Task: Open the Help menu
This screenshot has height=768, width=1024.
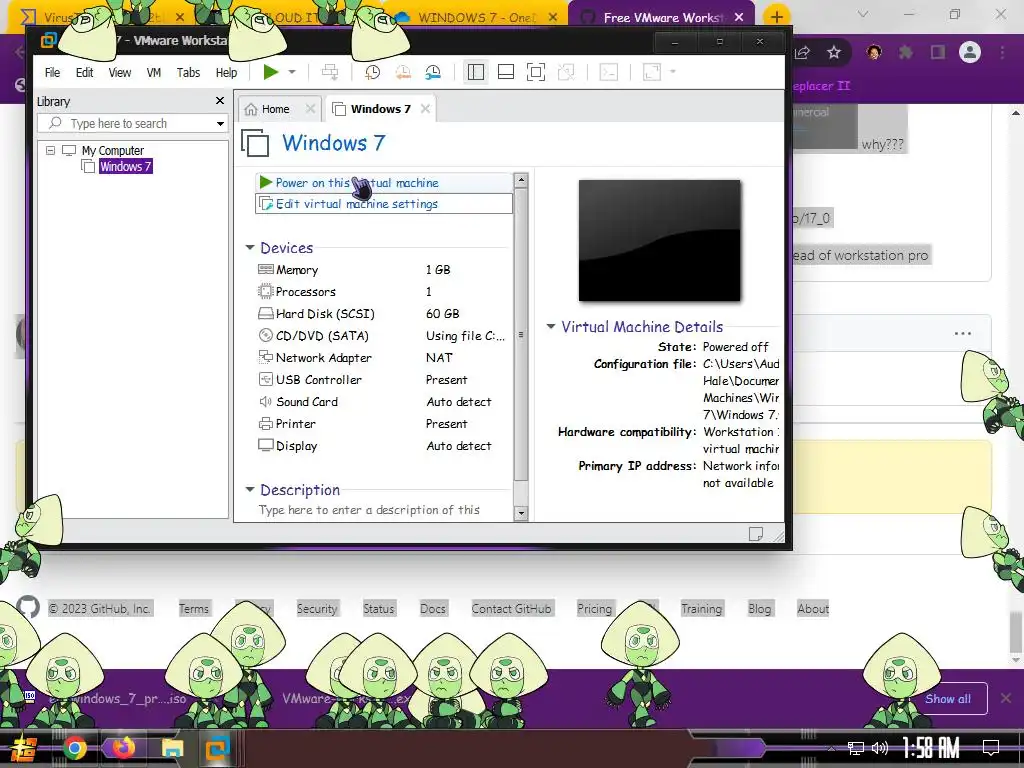Action: tap(227, 72)
